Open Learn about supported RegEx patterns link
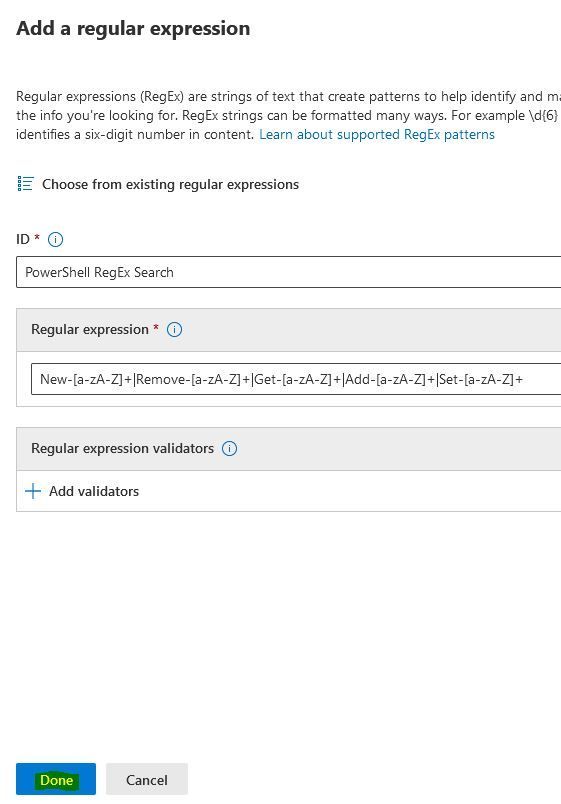Screen dimensions: 561x804 point(377,134)
